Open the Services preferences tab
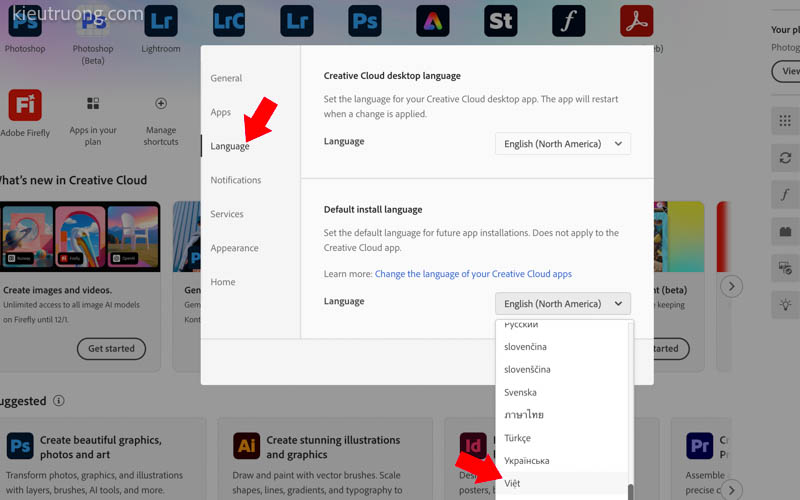800x500 pixels. (227, 214)
